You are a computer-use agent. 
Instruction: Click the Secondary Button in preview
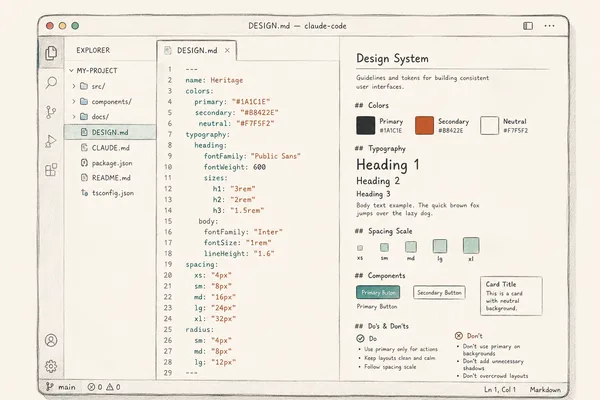click(439, 292)
